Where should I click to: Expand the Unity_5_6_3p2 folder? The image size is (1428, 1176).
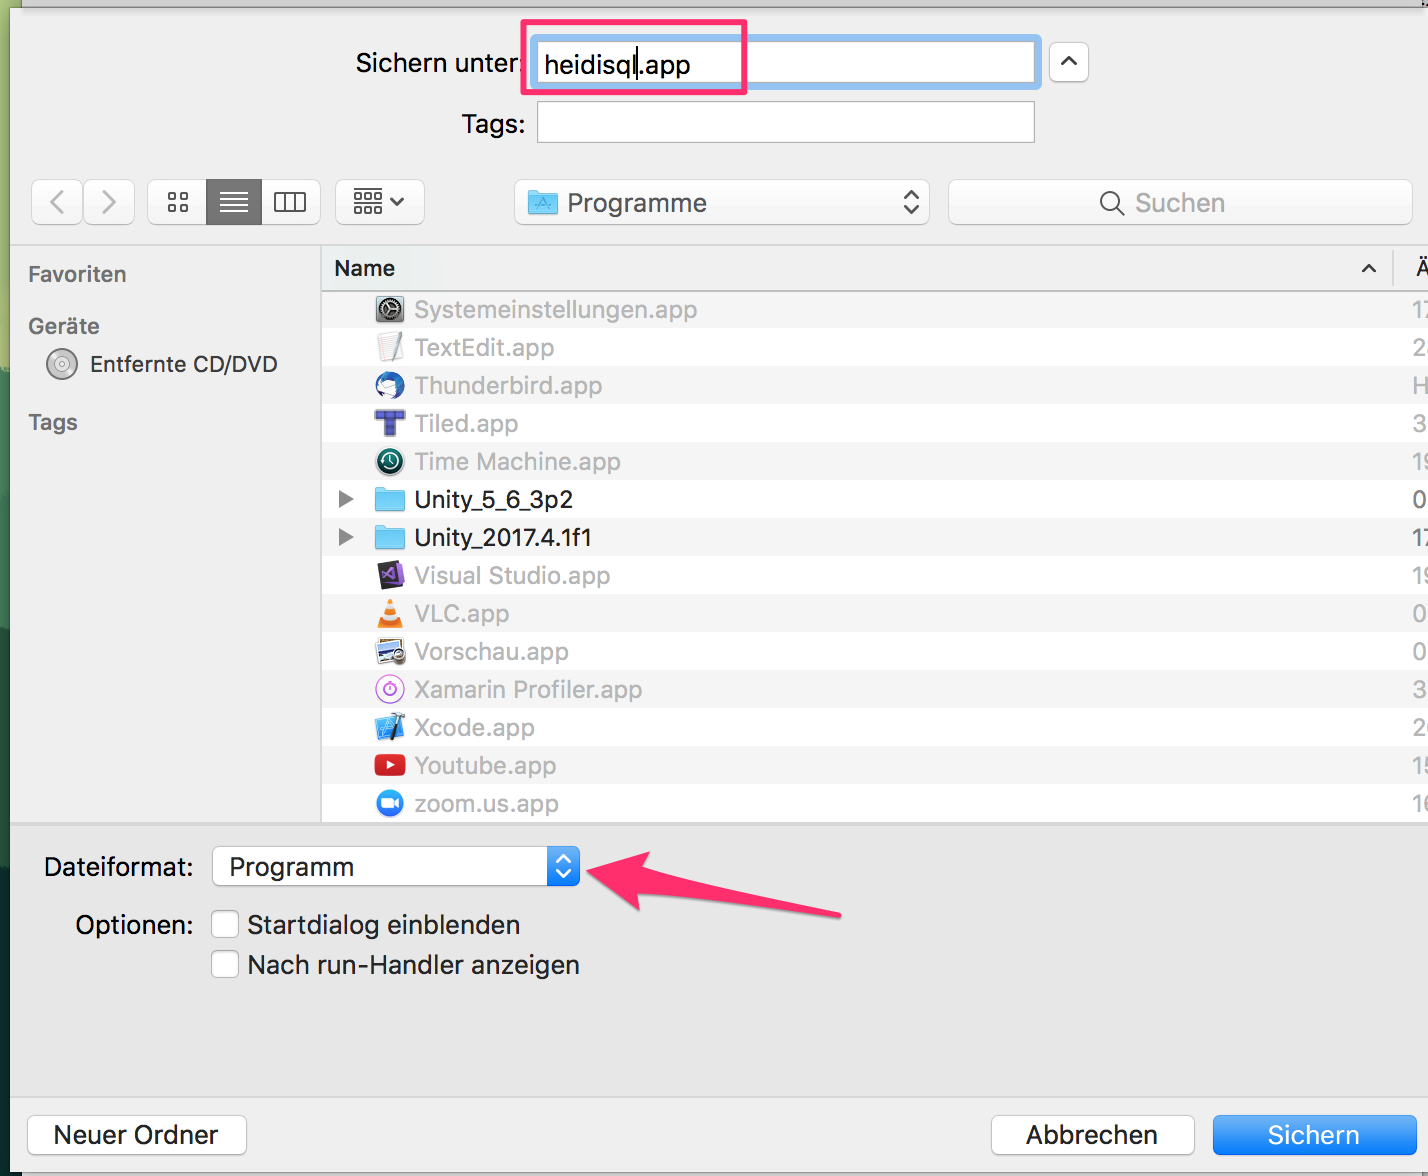(345, 499)
